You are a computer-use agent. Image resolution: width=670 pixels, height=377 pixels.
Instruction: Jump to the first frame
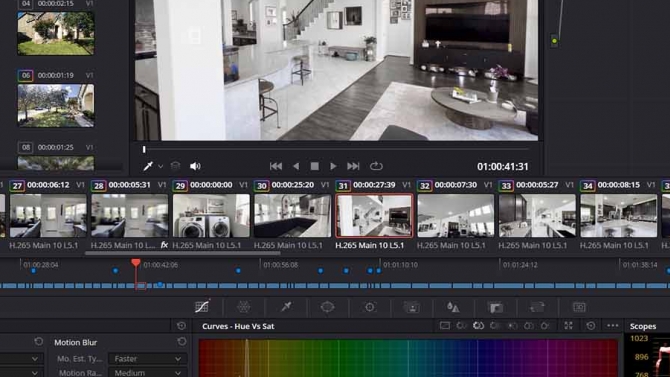[276, 166]
